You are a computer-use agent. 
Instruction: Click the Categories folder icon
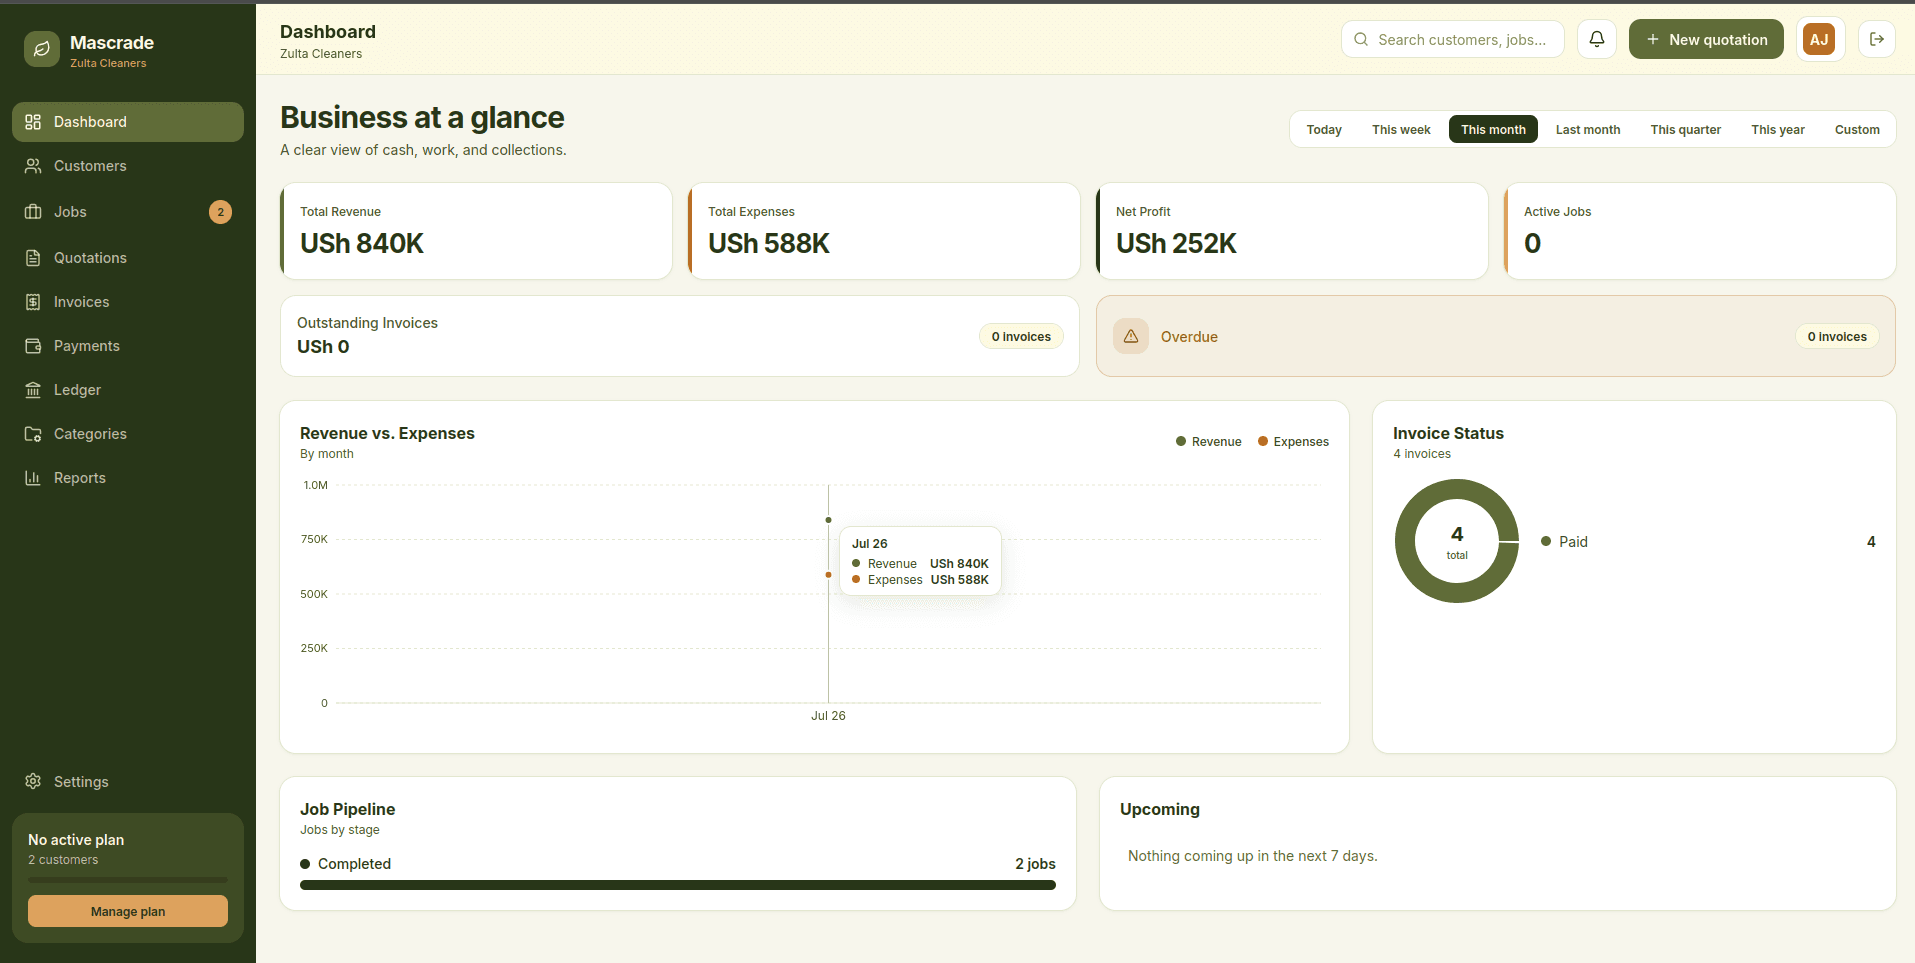click(x=33, y=434)
